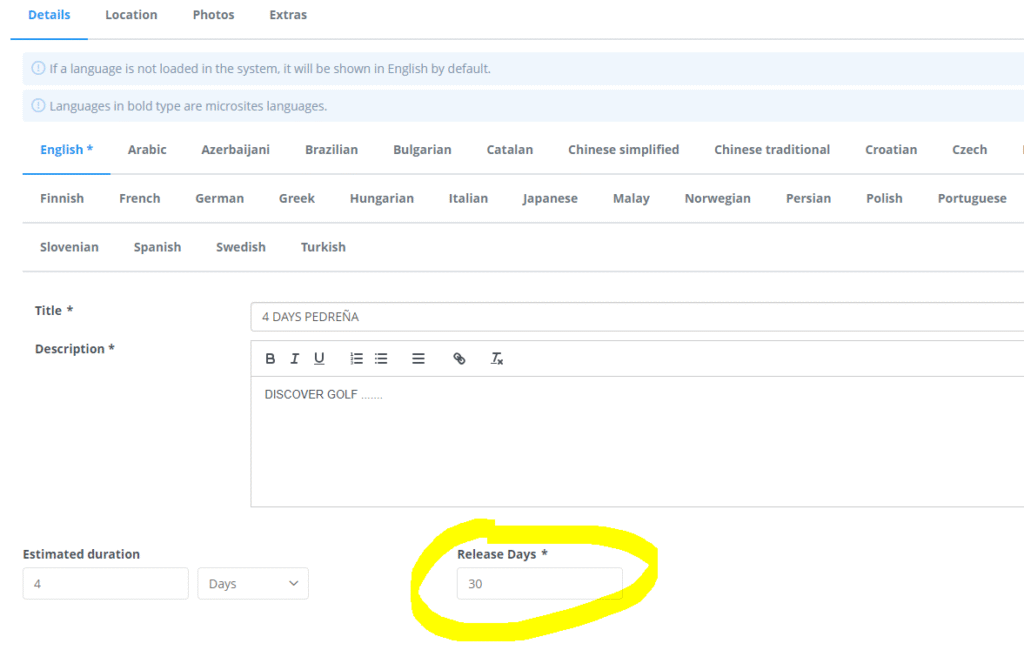
Task: Open text alignment option in editor
Action: (x=418, y=359)
